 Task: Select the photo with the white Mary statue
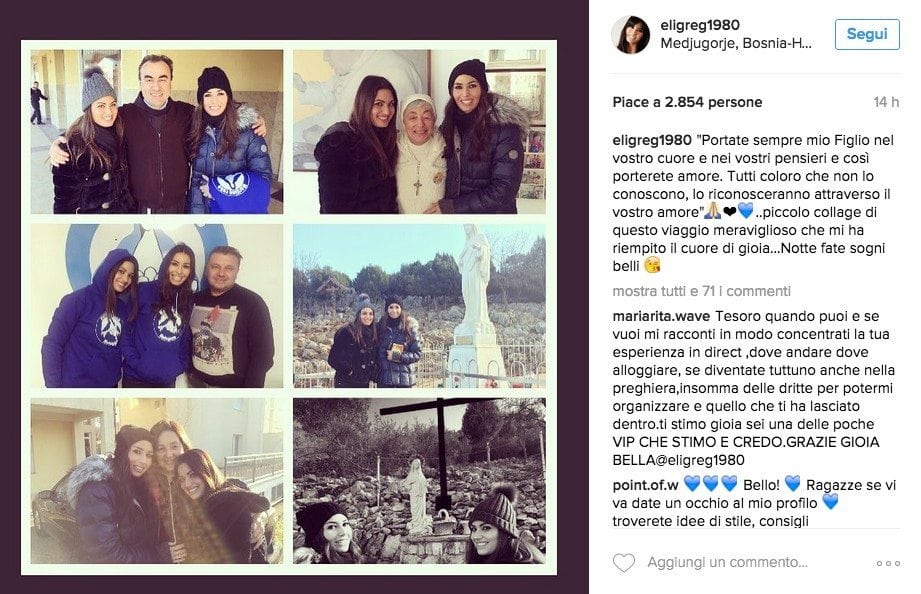coord(419,306)
